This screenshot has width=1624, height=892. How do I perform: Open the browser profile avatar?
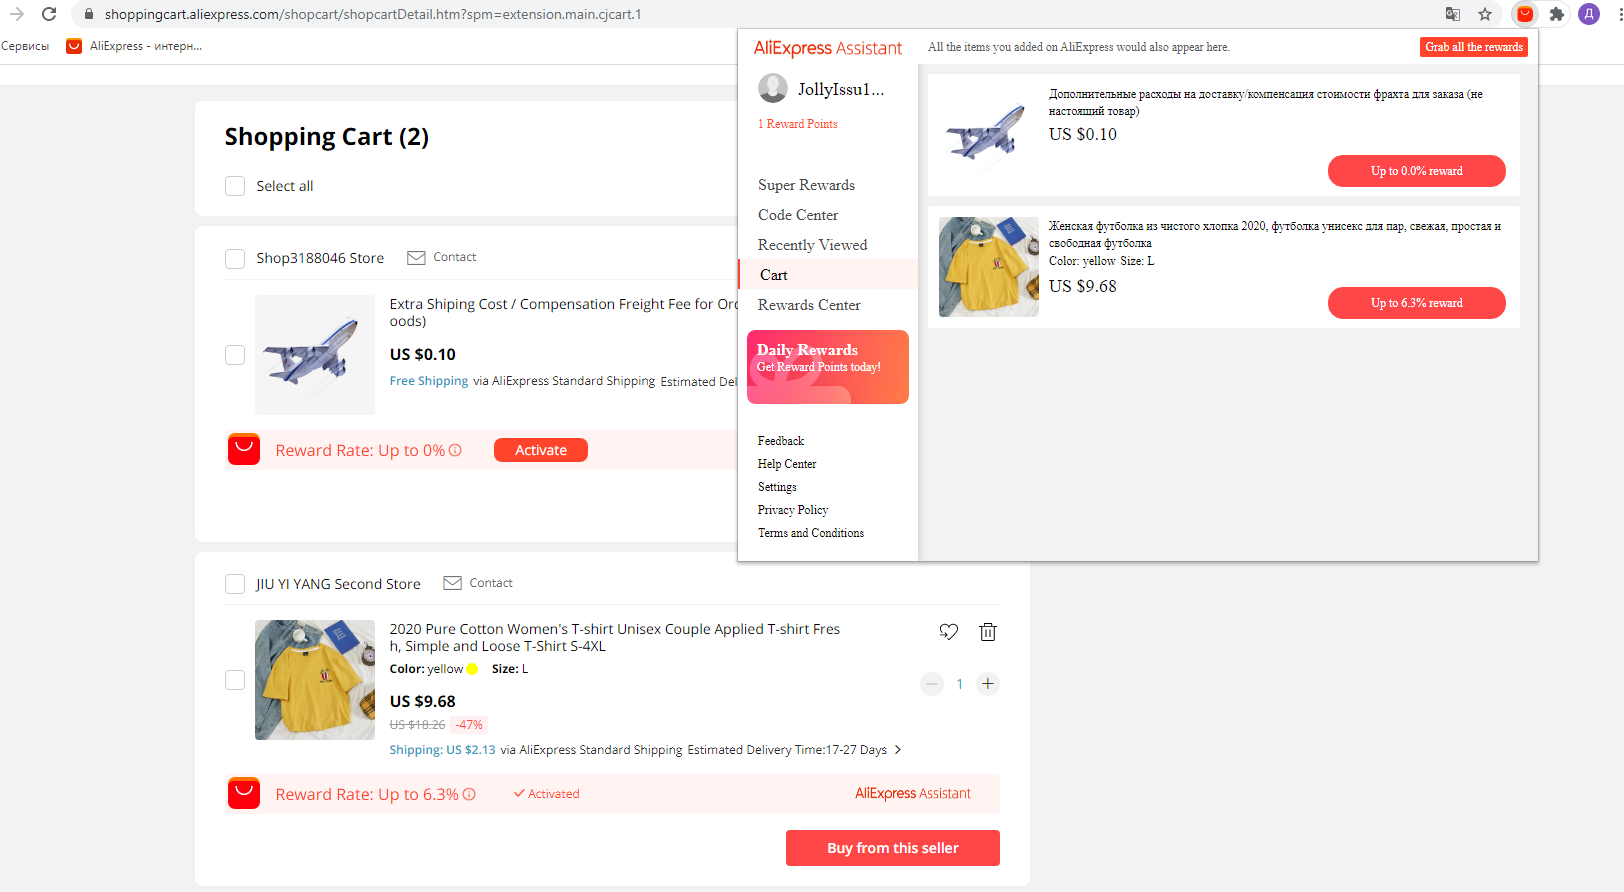coord(1589,14)
